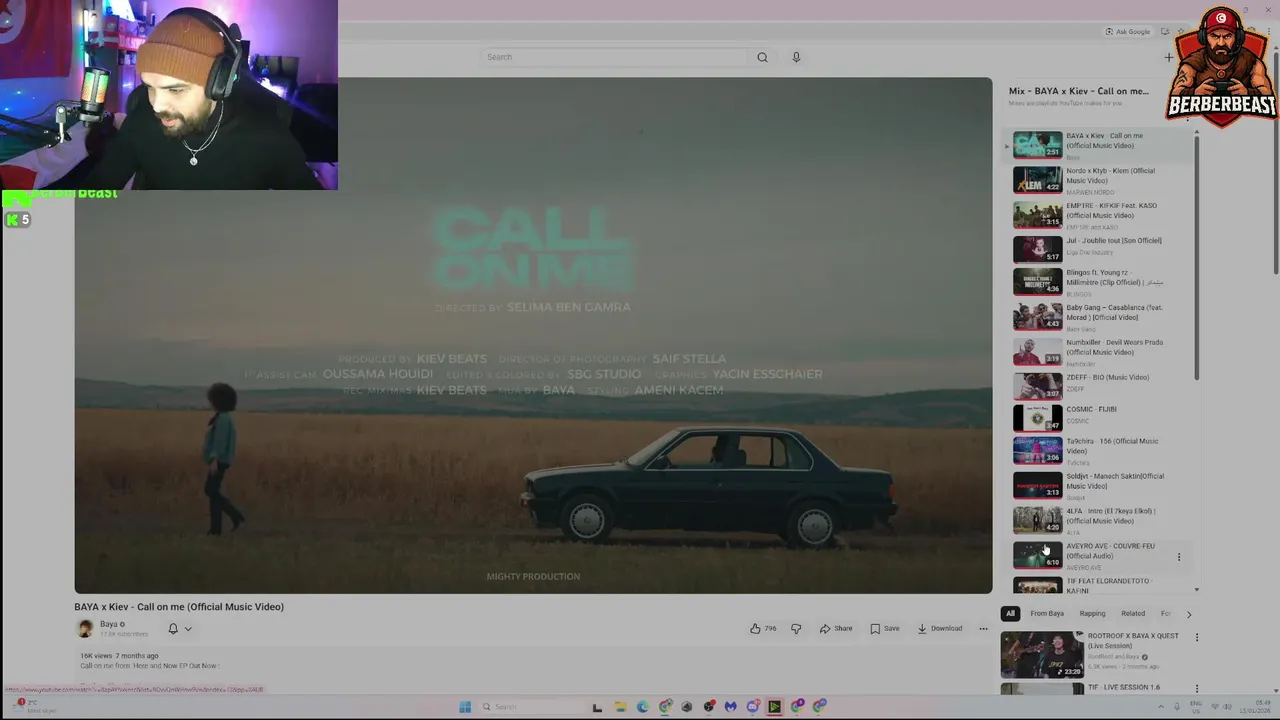Open Ask Google in browser toolbar
Screen dimensions: 1280x720
1128,32
